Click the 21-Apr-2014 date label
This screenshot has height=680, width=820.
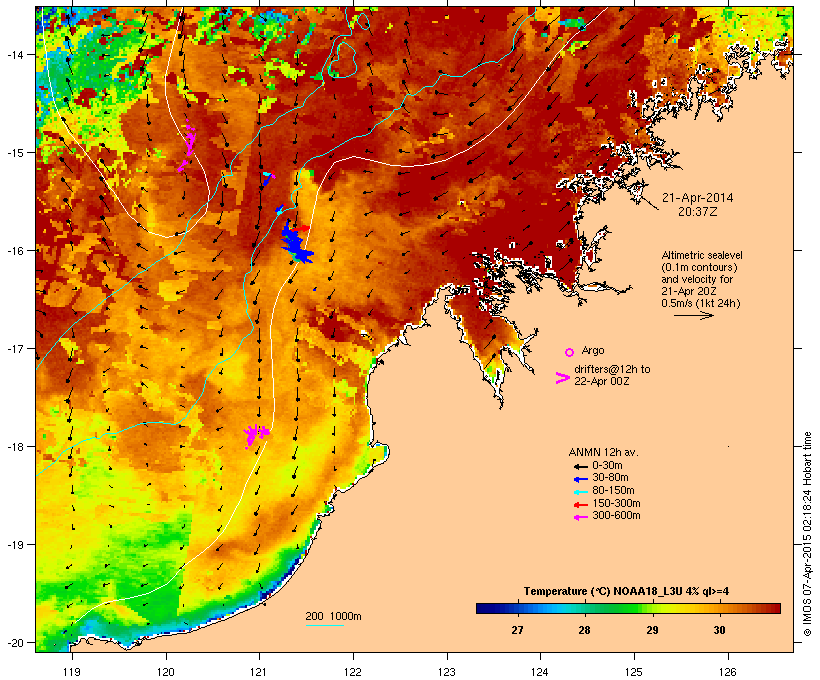(698, 198)
